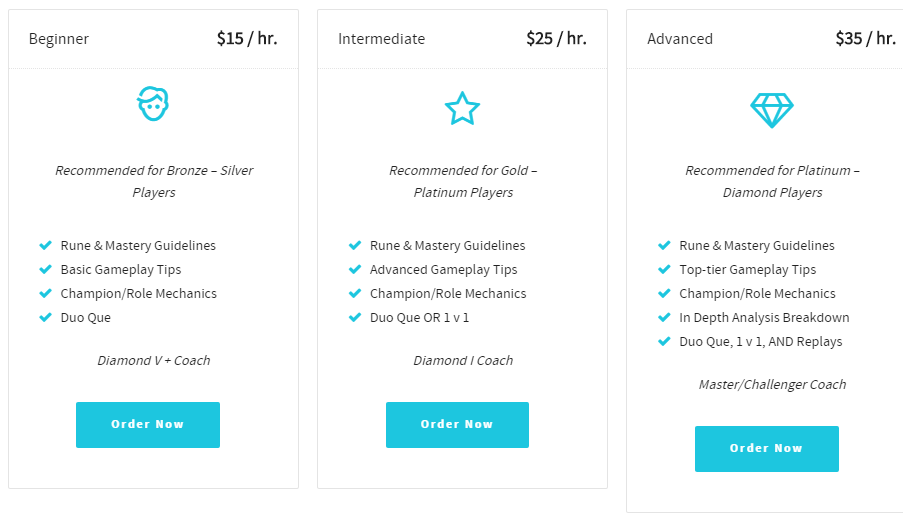Click checkmark beside Advanced Gameplay Tips
The height and width of the screenshot is (524, 903).
pos(355,269)
